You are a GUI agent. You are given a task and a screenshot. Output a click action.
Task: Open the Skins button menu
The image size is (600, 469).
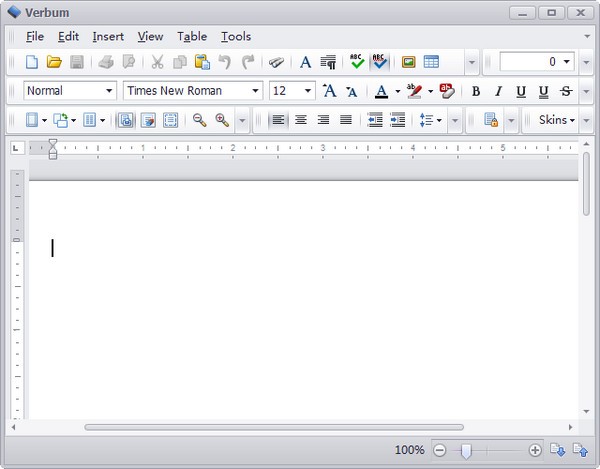coord(557,120)
